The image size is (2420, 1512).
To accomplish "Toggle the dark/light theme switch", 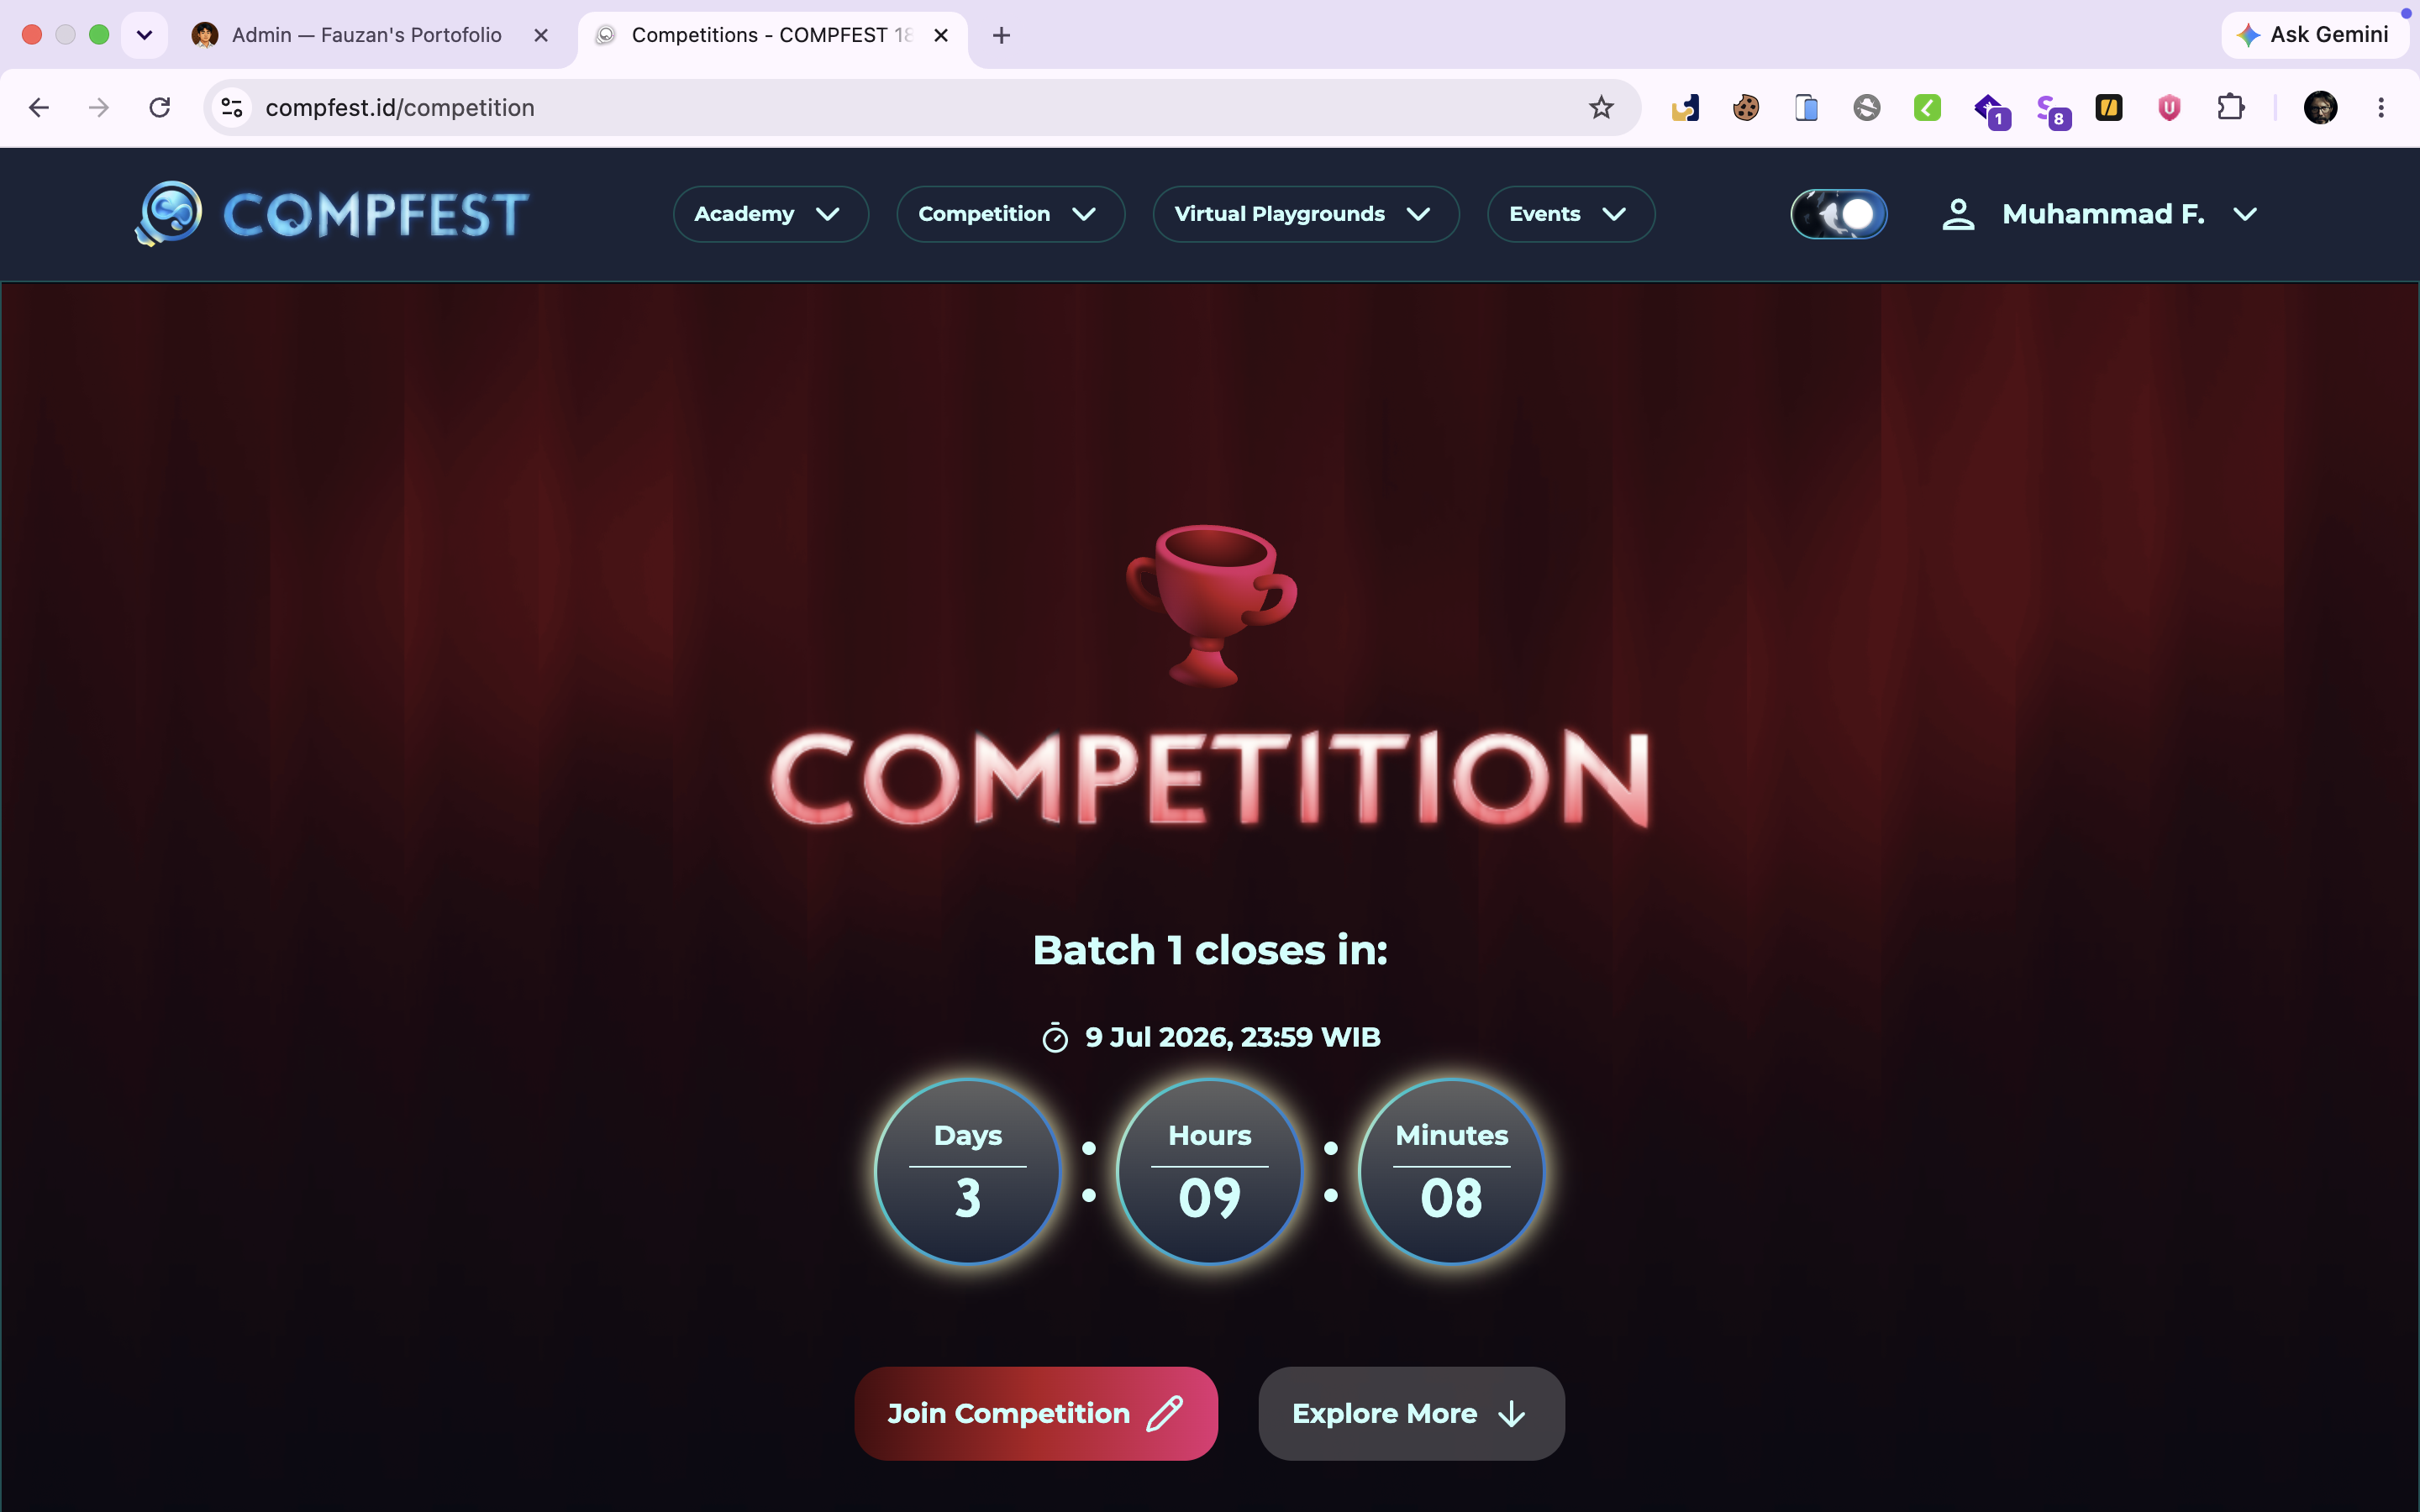I will tap(1838, 214).
